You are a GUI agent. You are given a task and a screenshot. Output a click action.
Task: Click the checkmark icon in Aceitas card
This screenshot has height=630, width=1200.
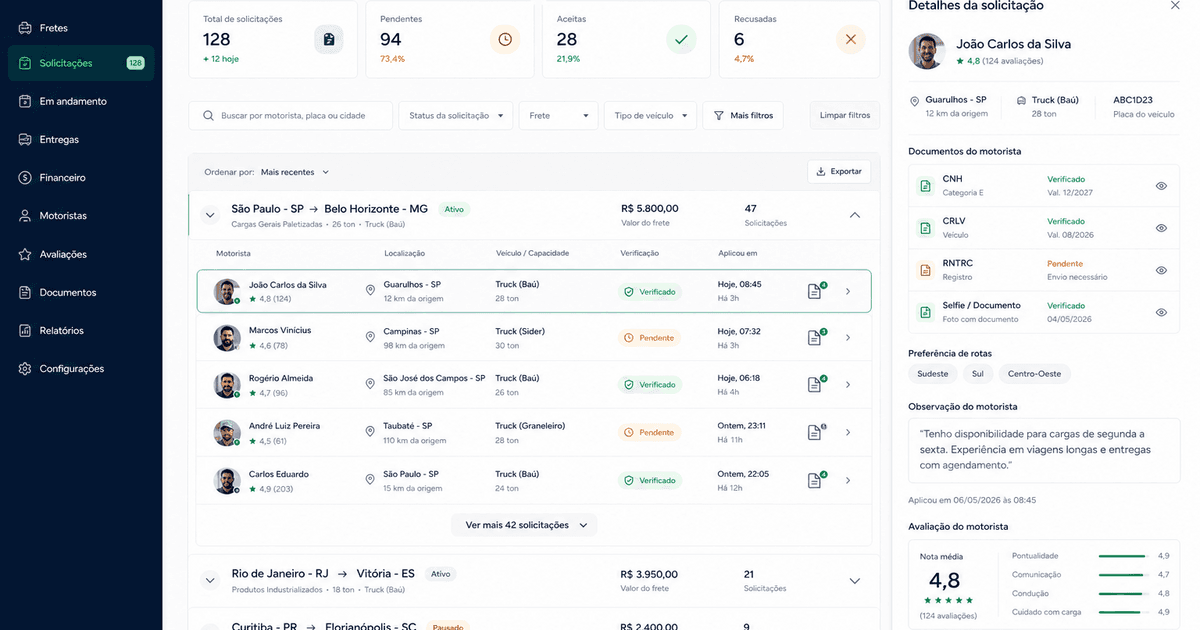[681, 40]
